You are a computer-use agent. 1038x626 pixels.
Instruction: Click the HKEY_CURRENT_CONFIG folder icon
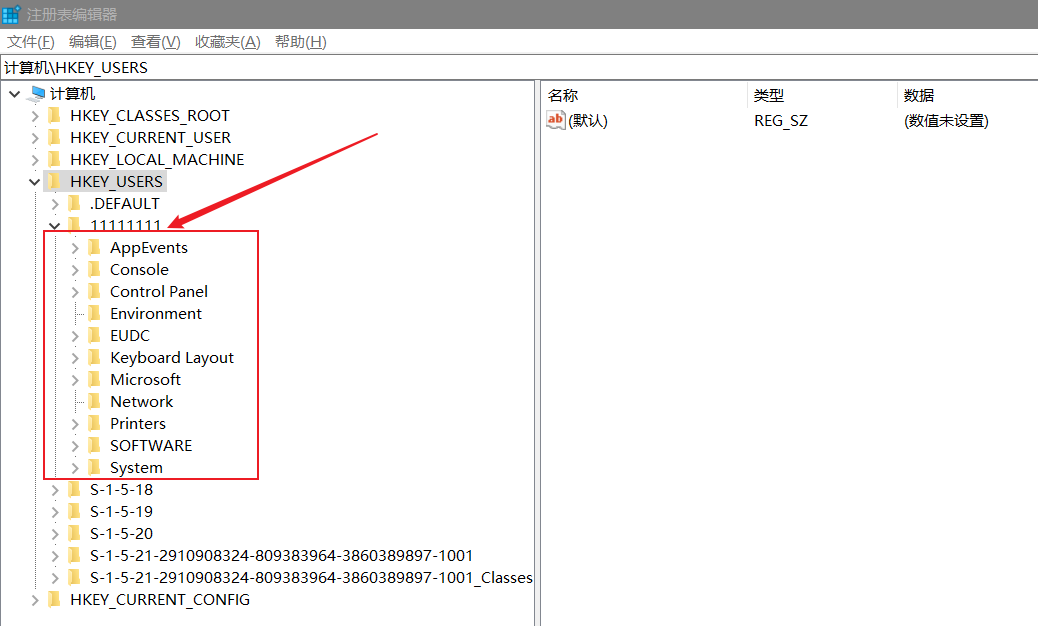pyautogui.click(x=54, y=600)
